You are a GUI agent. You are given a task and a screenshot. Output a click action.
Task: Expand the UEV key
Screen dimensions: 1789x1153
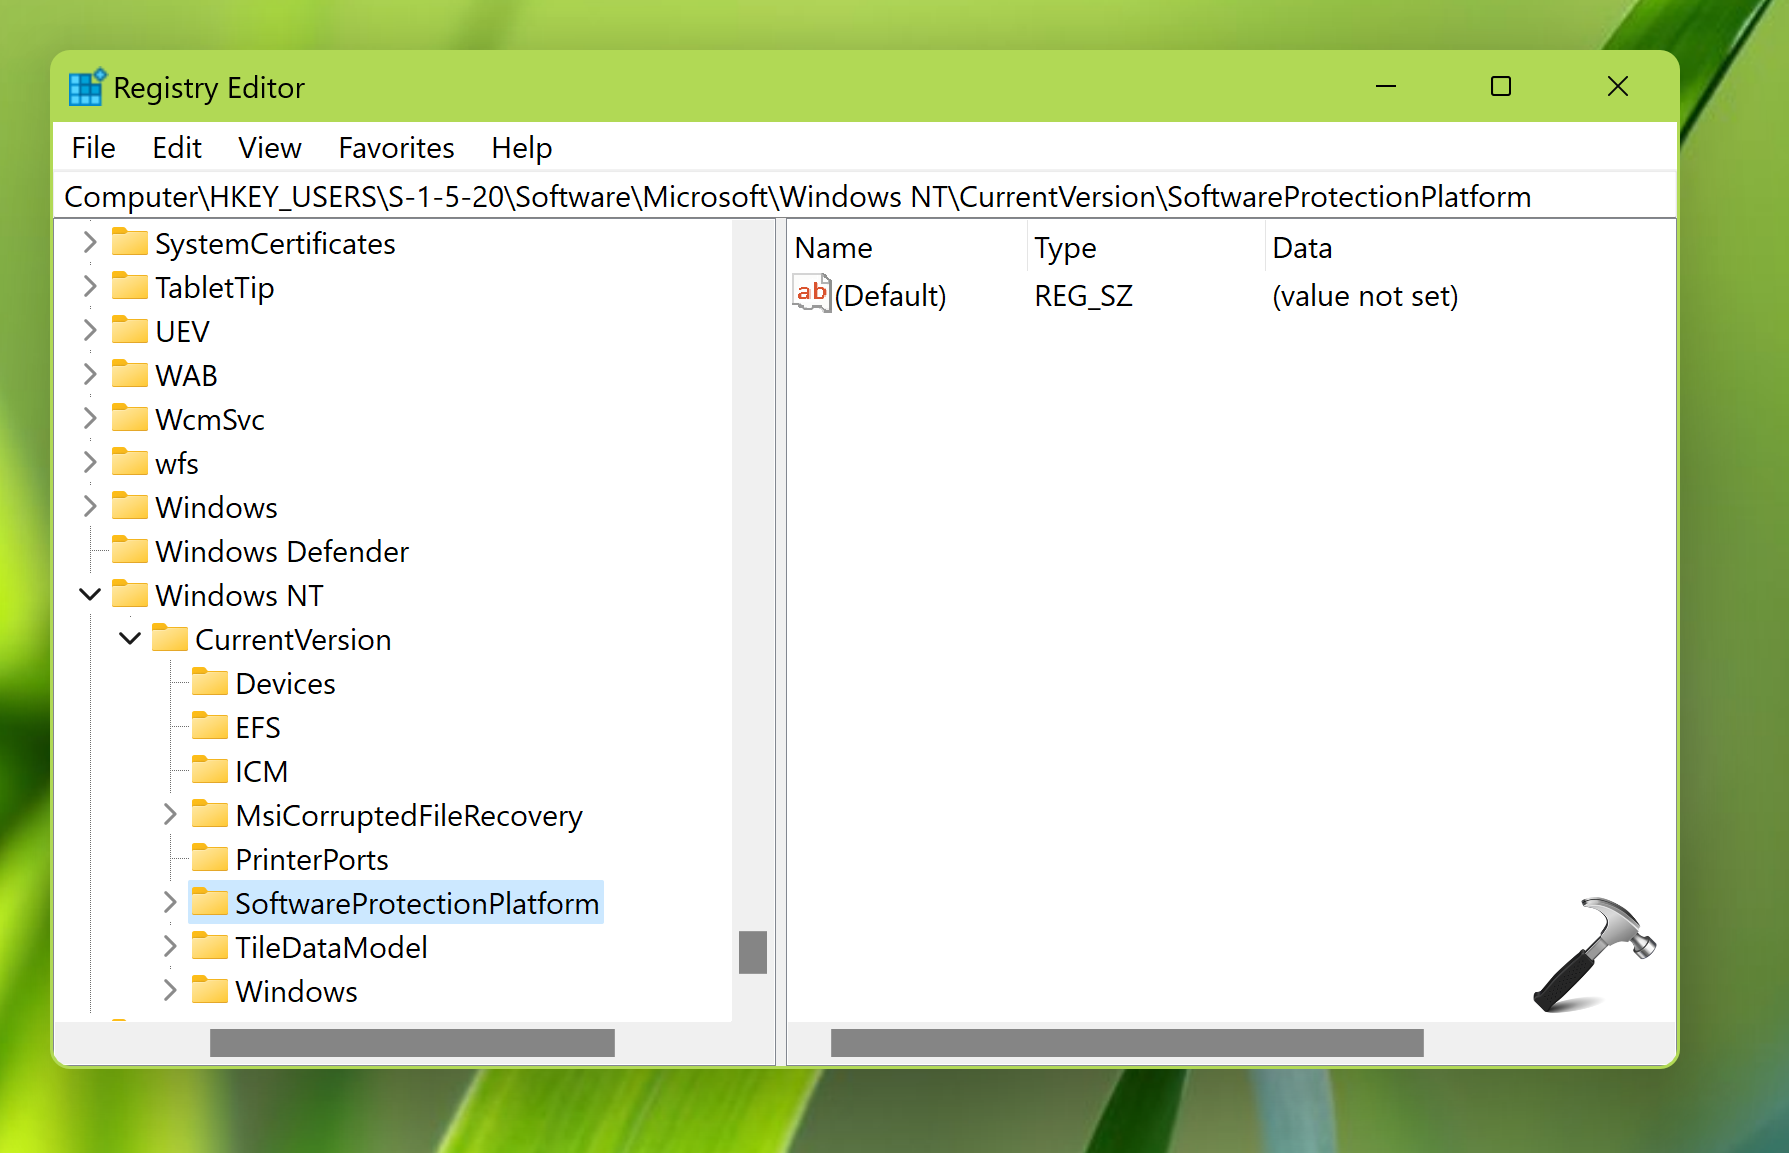90,331
